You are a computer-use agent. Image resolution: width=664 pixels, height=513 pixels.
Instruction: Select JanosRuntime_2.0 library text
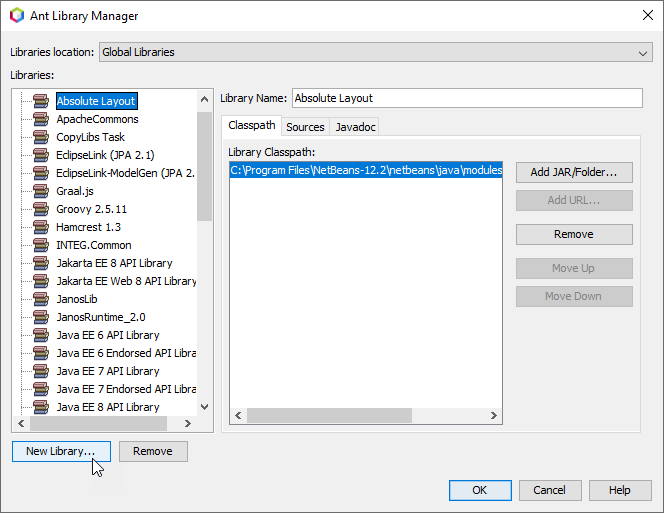pos(101,317)
